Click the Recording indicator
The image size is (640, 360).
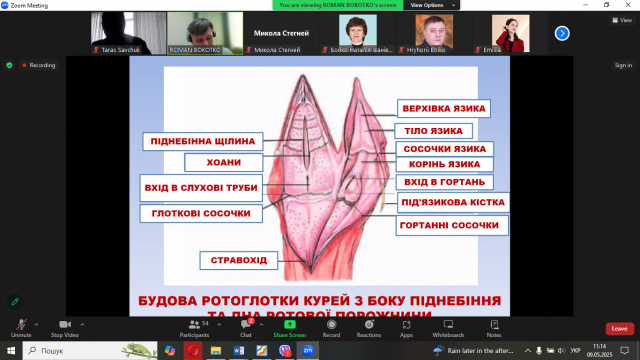click(39, 65)
